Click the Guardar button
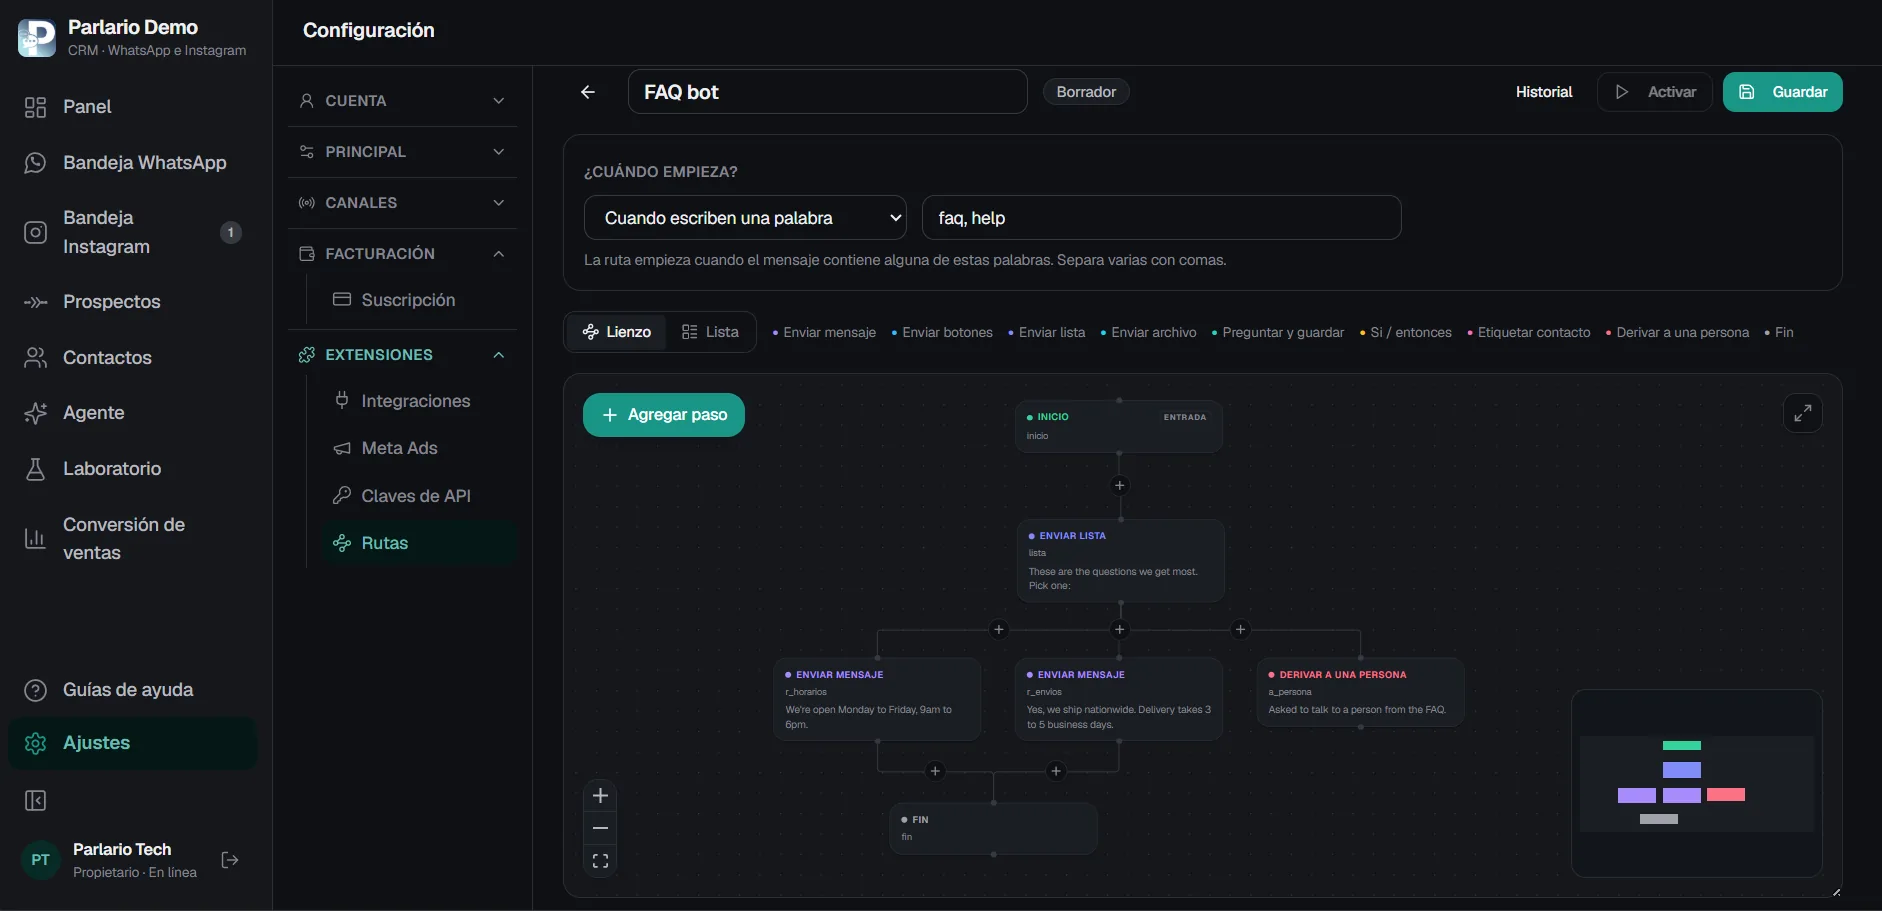Viewport: 1882px width, 911px height. [1782, 92]
